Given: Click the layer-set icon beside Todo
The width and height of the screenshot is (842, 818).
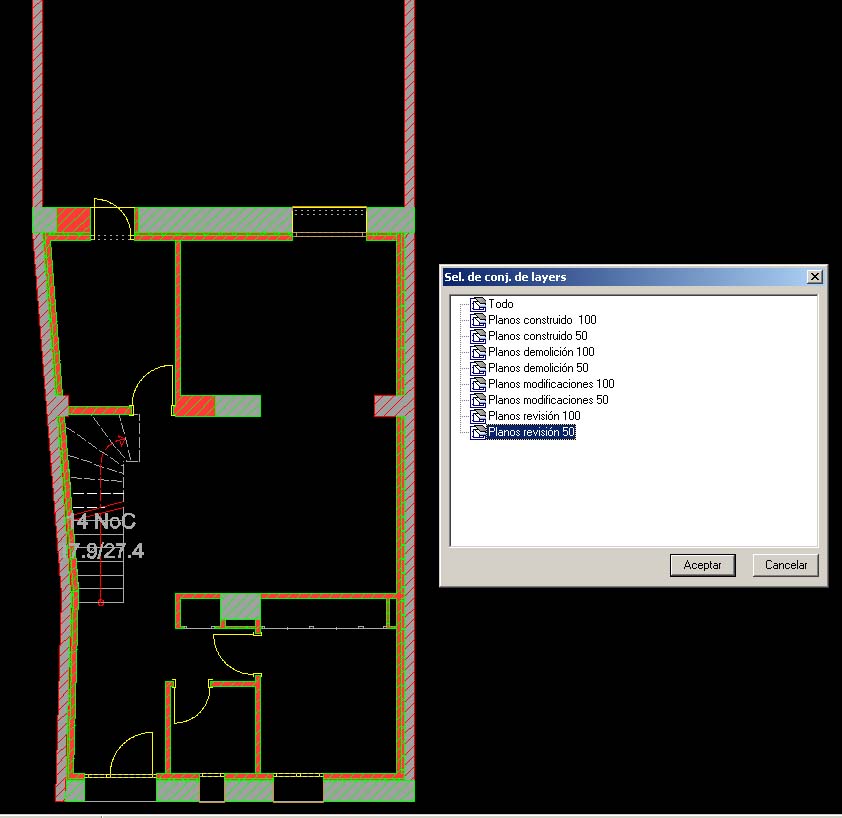Looking at the screenshot, I should click(x=478, y=305).
